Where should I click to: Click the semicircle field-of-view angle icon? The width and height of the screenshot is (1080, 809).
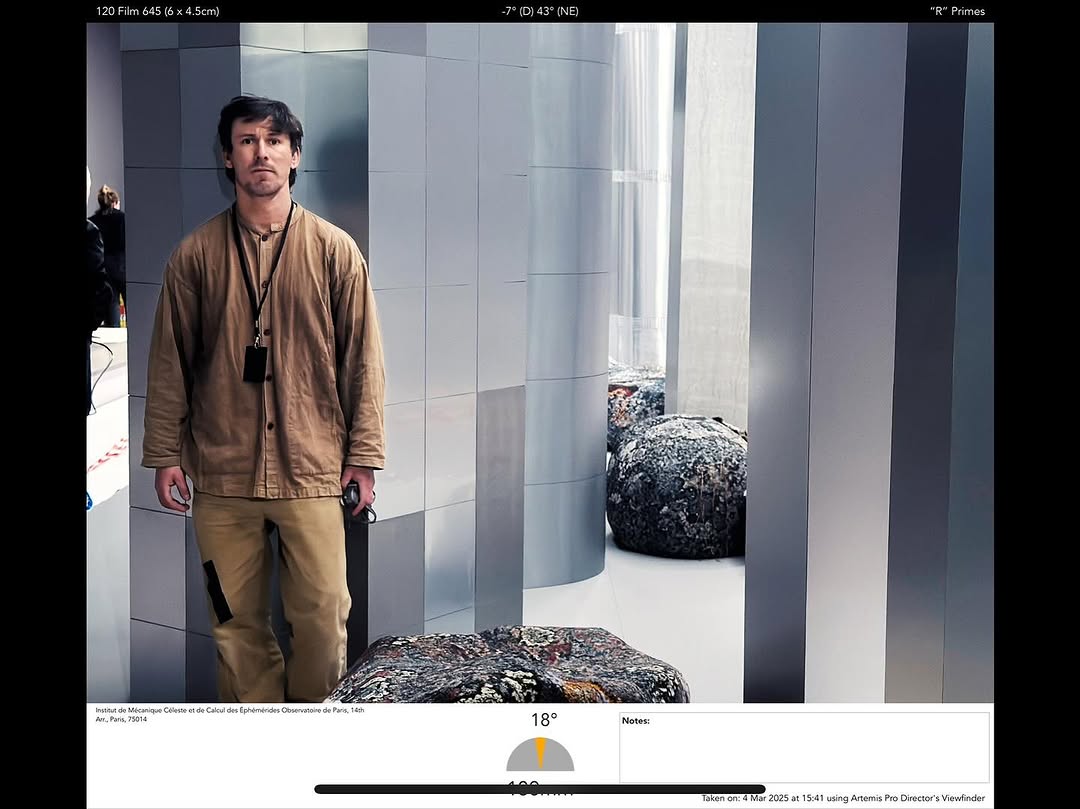tap(540, 755)
